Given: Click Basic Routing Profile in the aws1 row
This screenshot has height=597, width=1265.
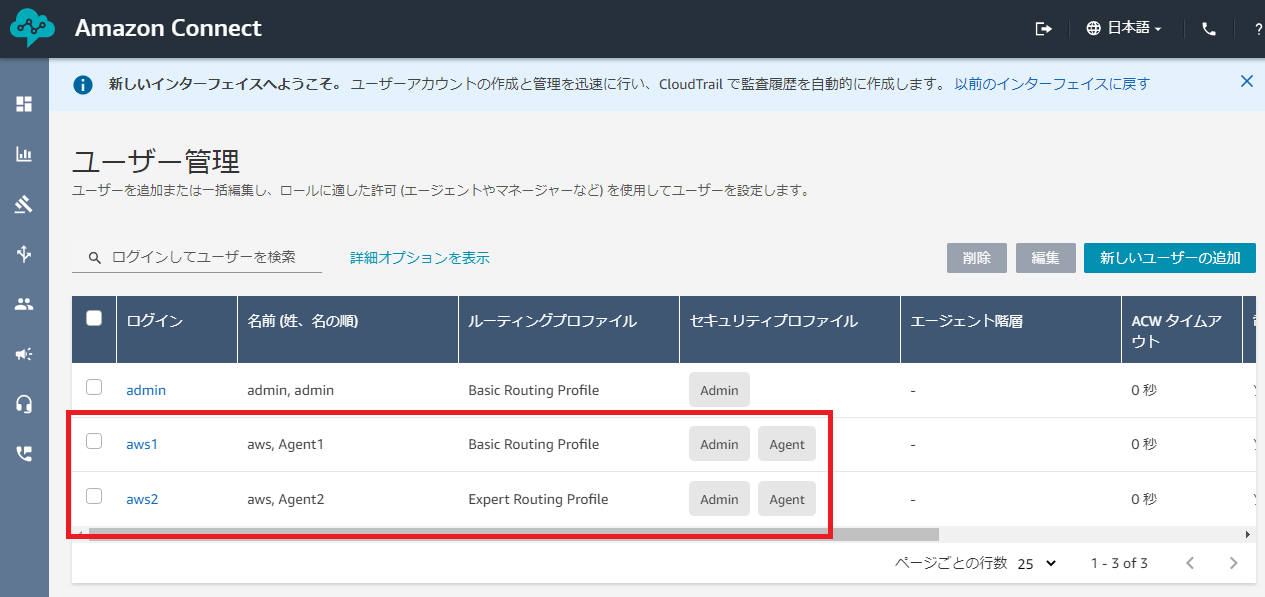Looking at the screenshot, I should click(x=534, y=444).
